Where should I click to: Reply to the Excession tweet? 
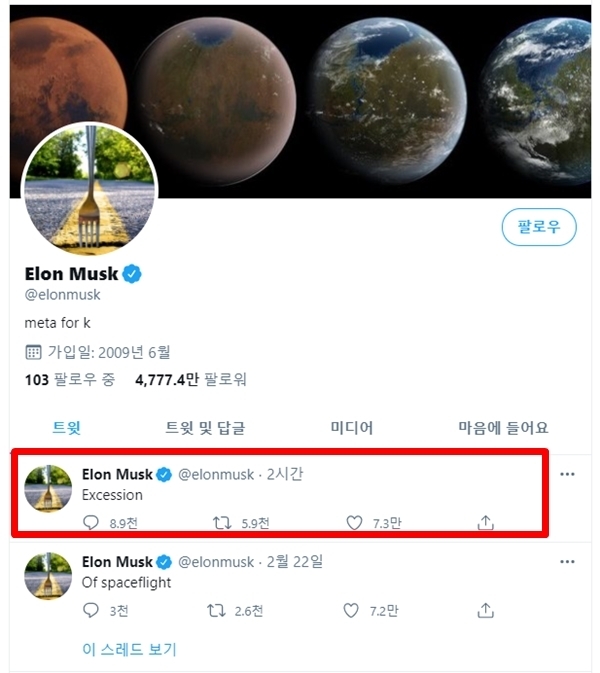[91, 522]
